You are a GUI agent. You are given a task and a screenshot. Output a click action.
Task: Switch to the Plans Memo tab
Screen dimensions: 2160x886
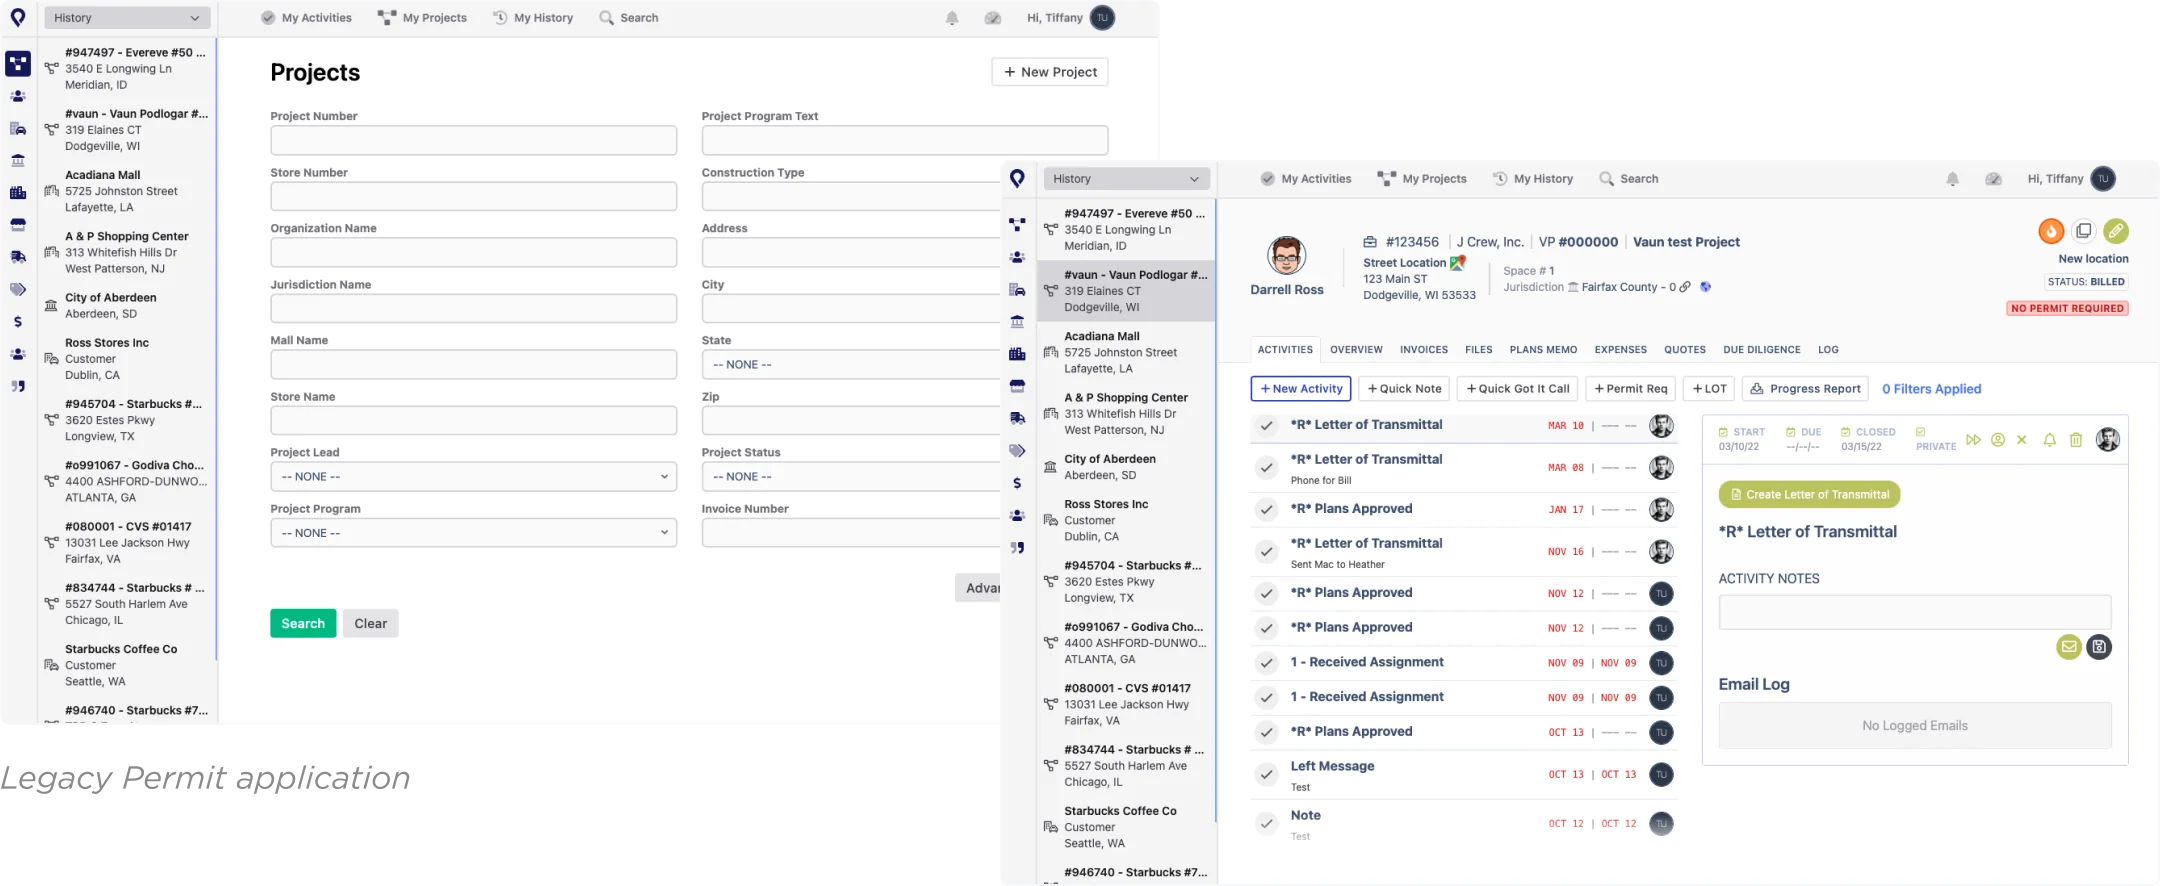[1543, 350]
